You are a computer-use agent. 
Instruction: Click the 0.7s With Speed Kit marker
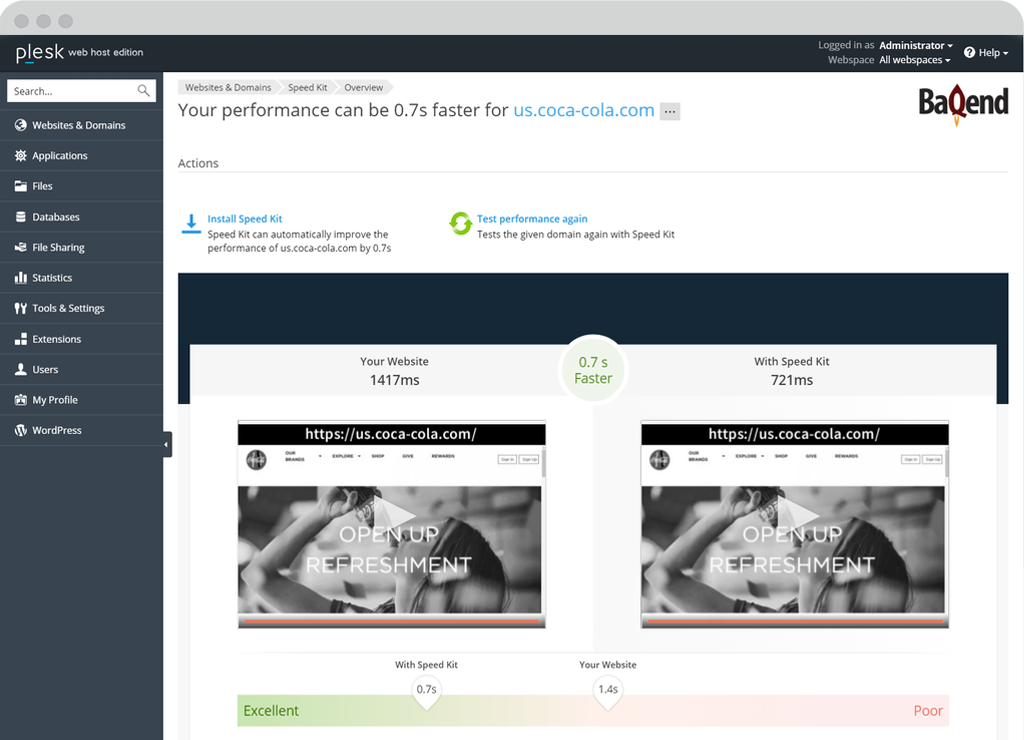(426, 692)
